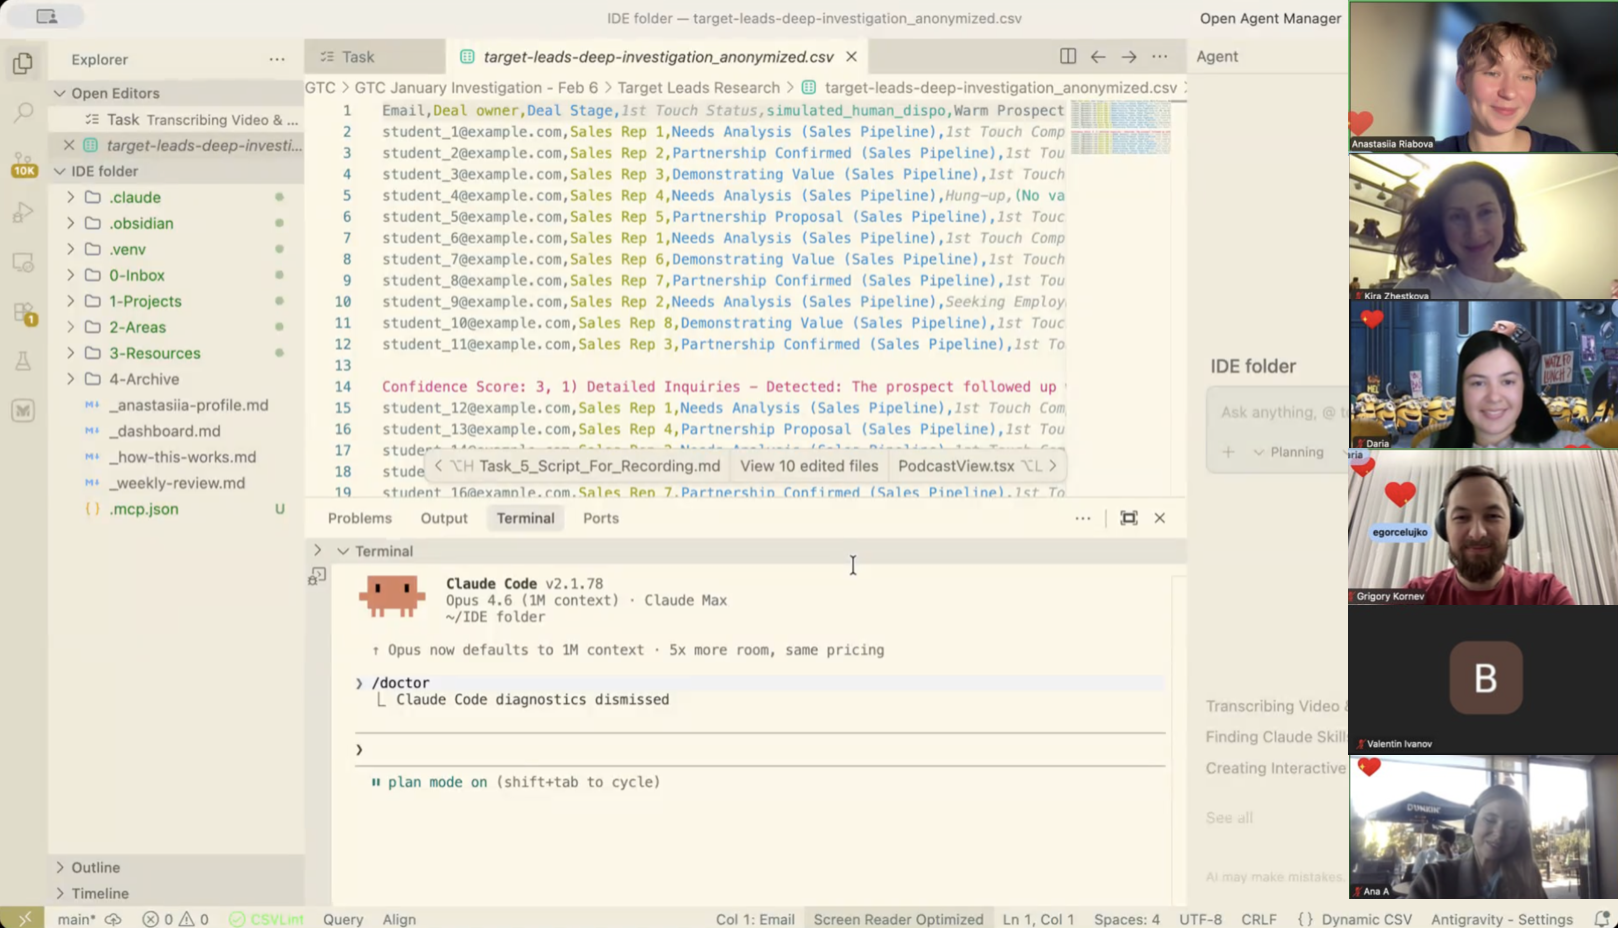Navigate forward with the right arrow
The image size is (1618, 928).
pos(1129,56)
